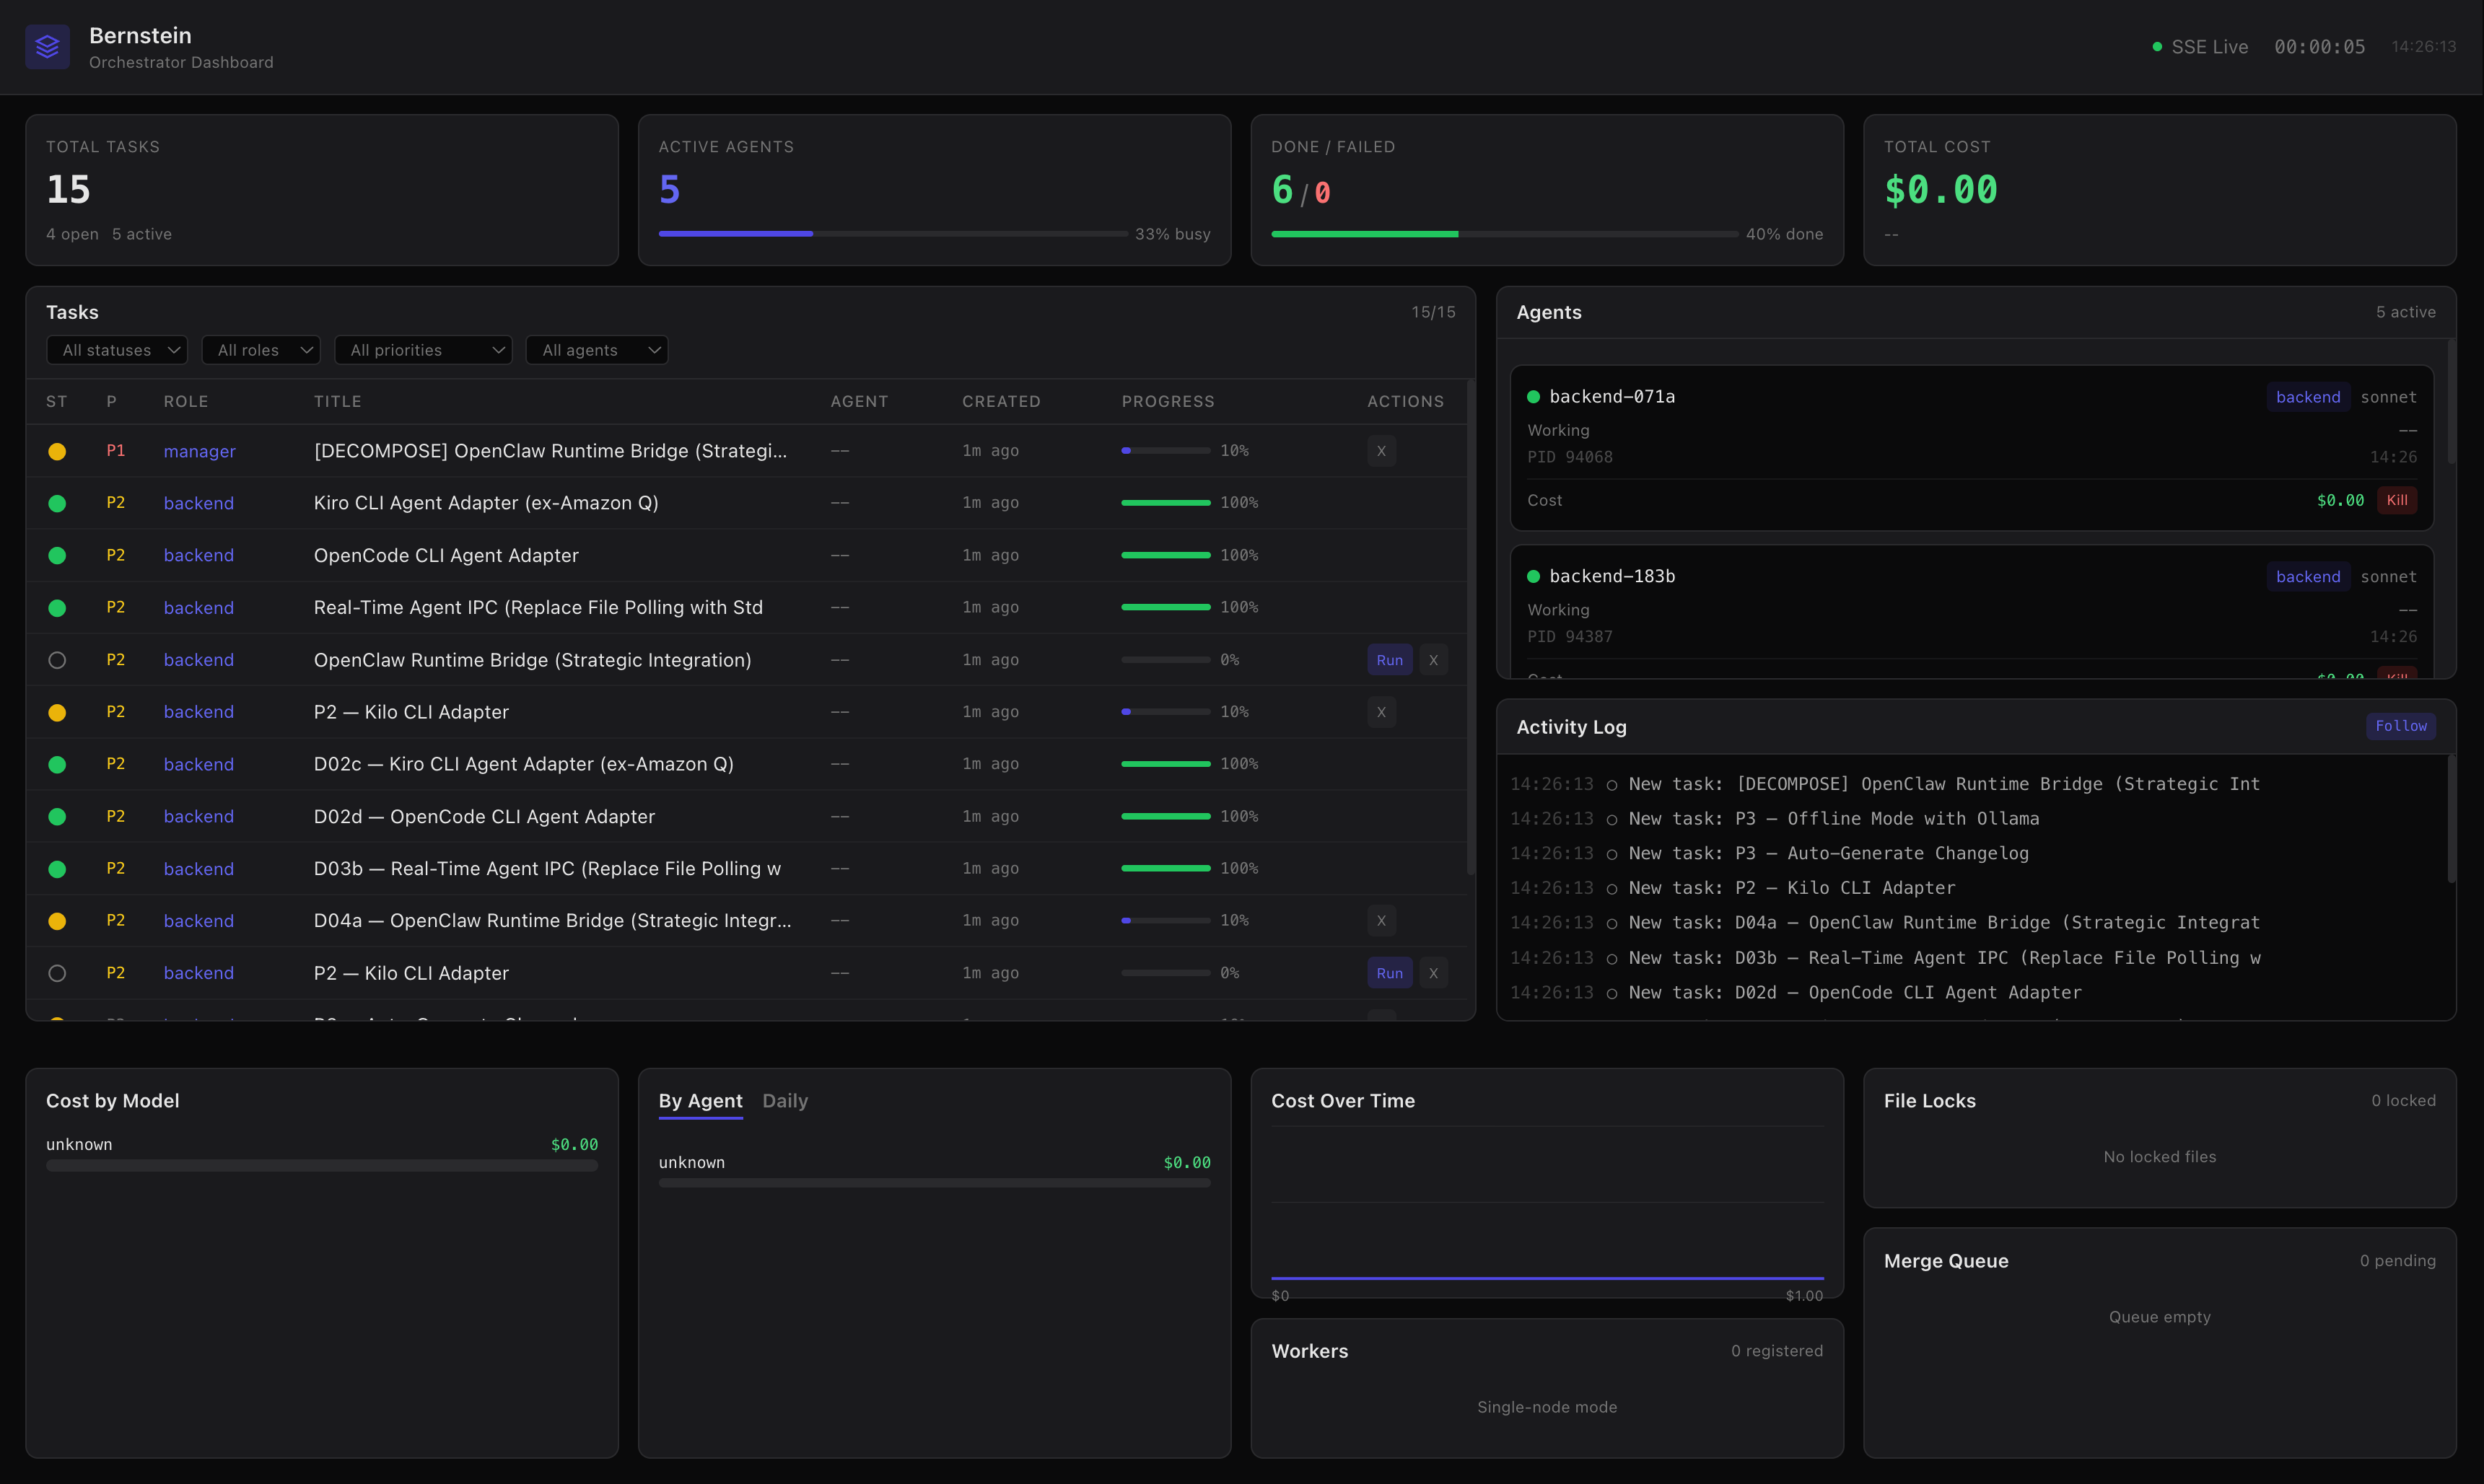The height and width of the screenshot is (1484, 2484).
Task: Click green dot beside backend-071a agent
Action: click(1533, 397)
